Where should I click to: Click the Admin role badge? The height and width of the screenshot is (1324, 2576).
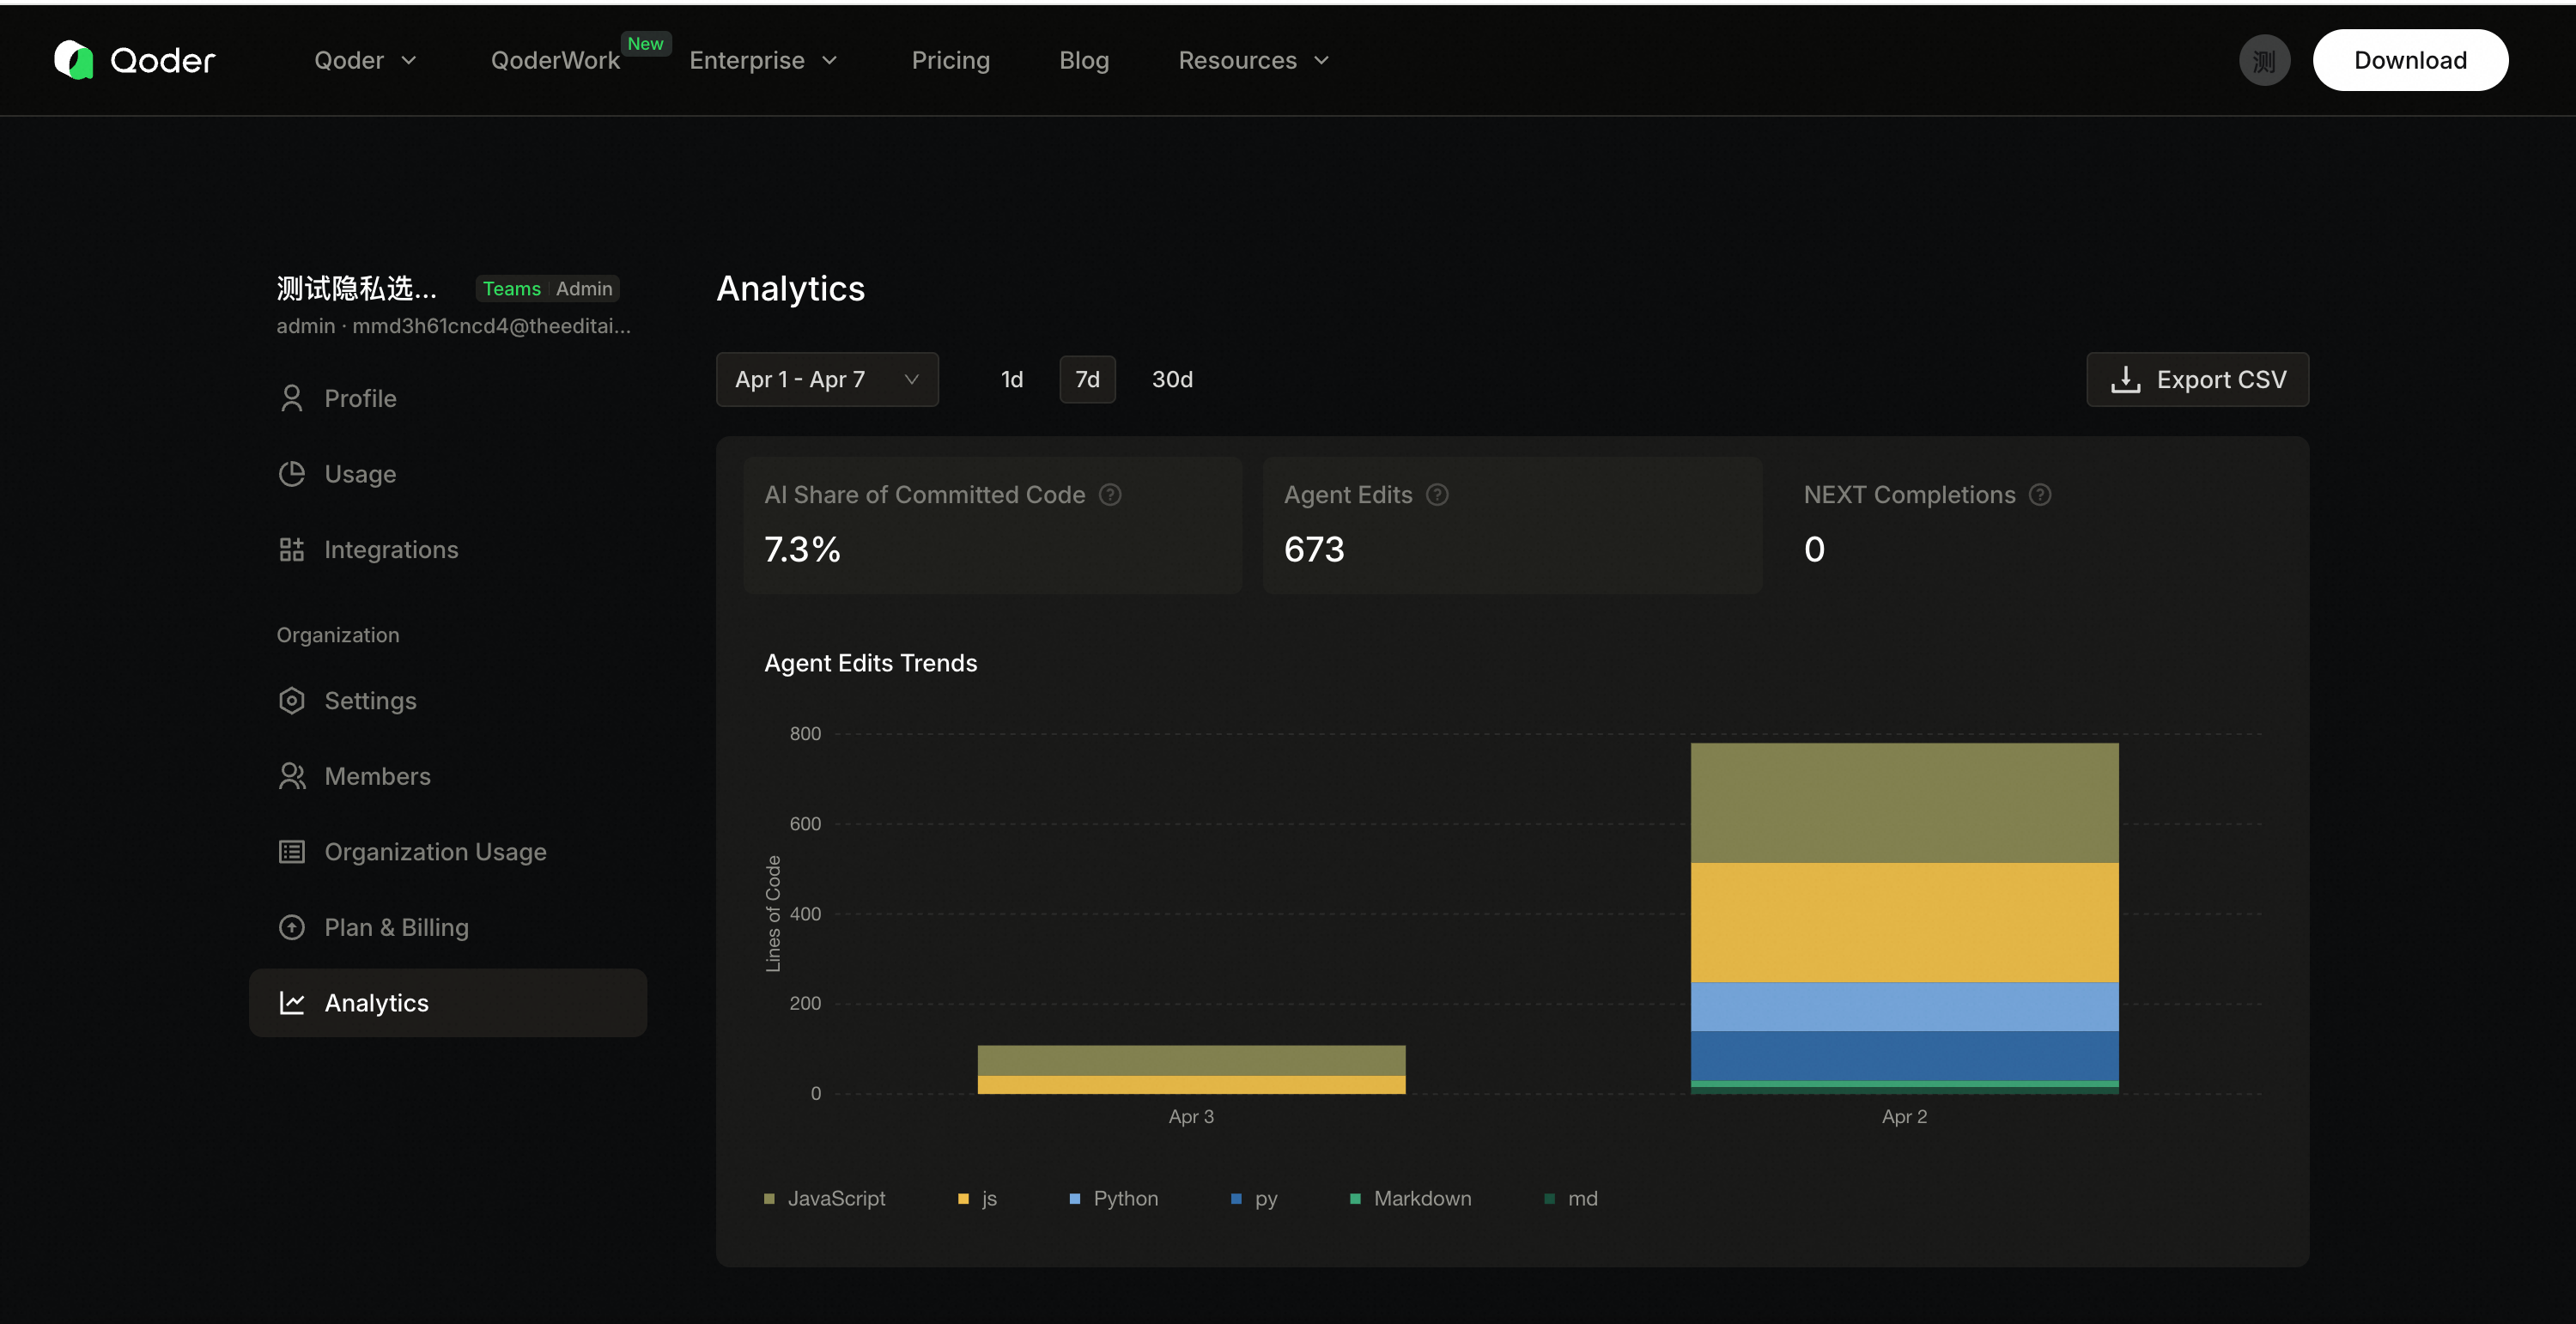(584, 289)
